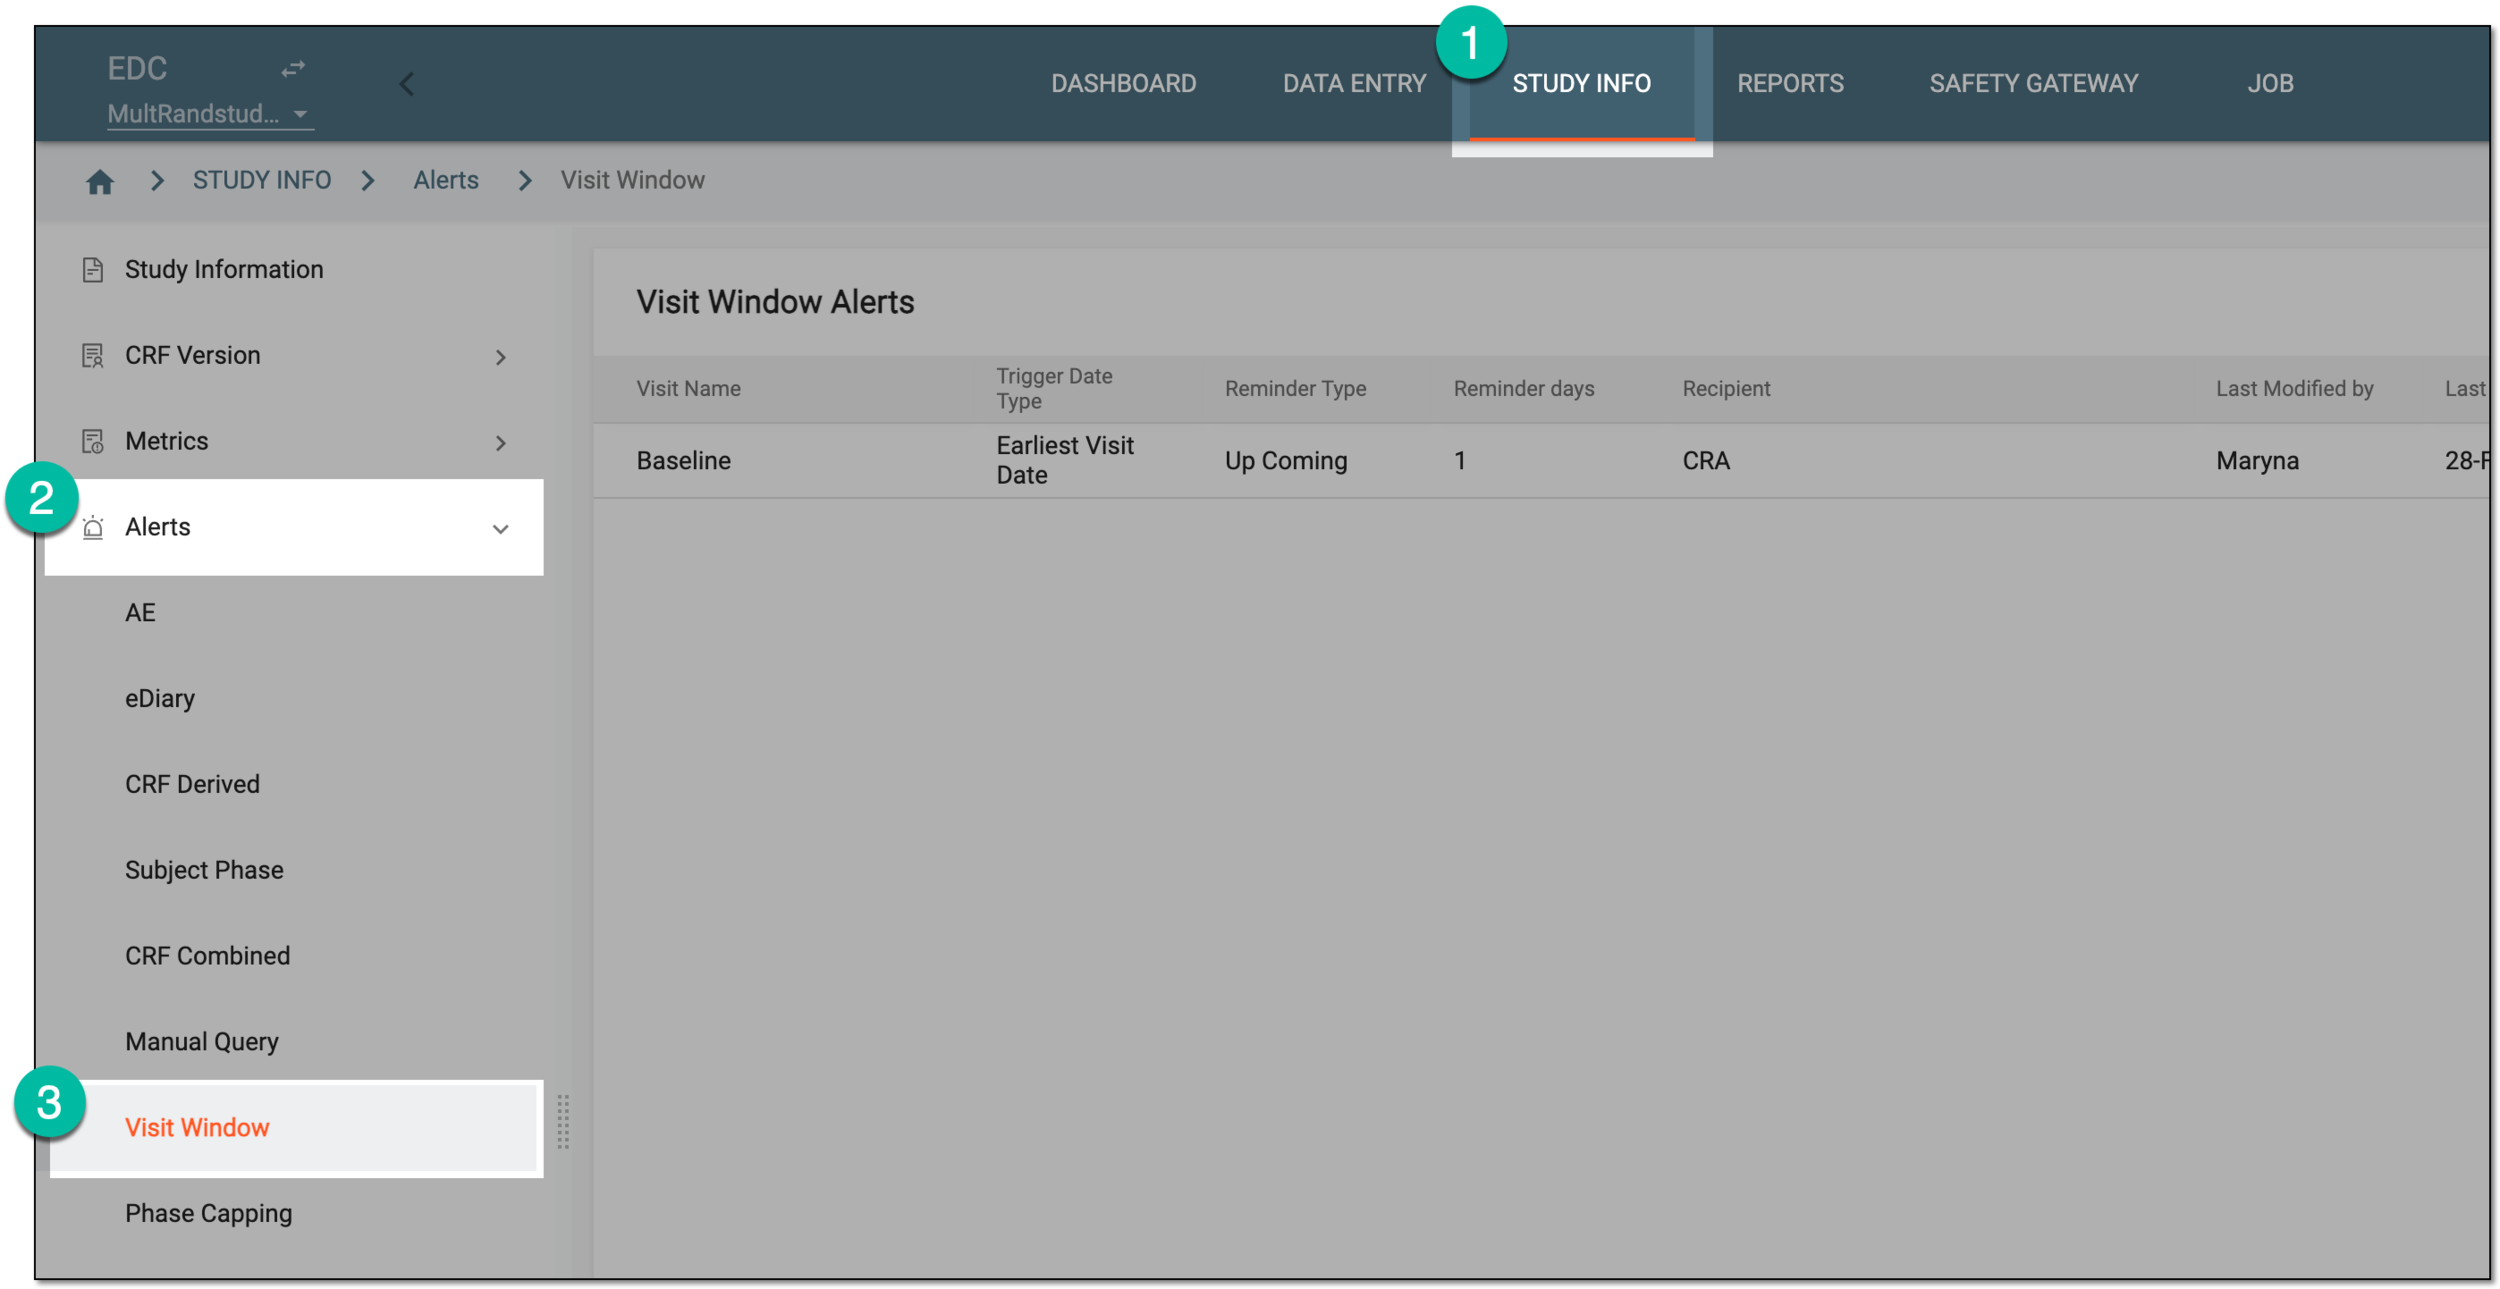Click the CRA recipient cell
The image size is (2500, 1289).
(x=1706, y=461)
